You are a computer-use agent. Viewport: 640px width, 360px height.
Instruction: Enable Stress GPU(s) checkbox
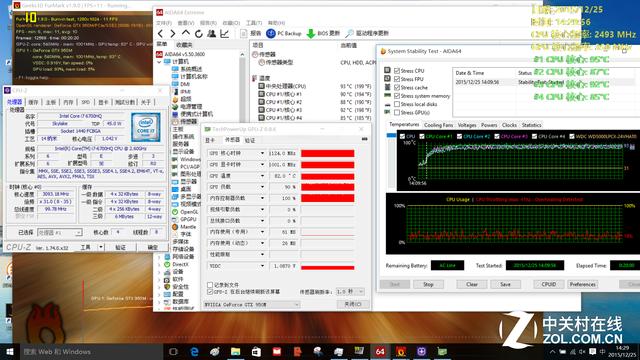point(397,112)
